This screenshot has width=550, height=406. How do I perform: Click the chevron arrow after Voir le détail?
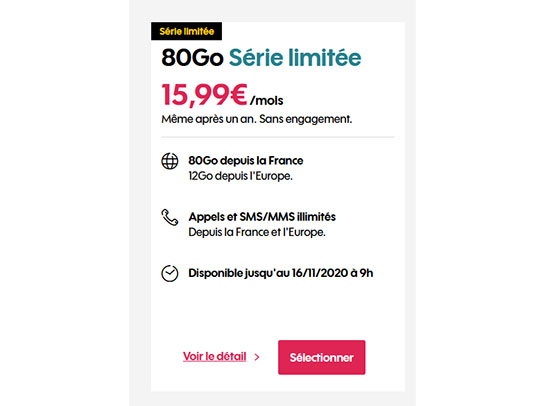click(x=257, y=357)
